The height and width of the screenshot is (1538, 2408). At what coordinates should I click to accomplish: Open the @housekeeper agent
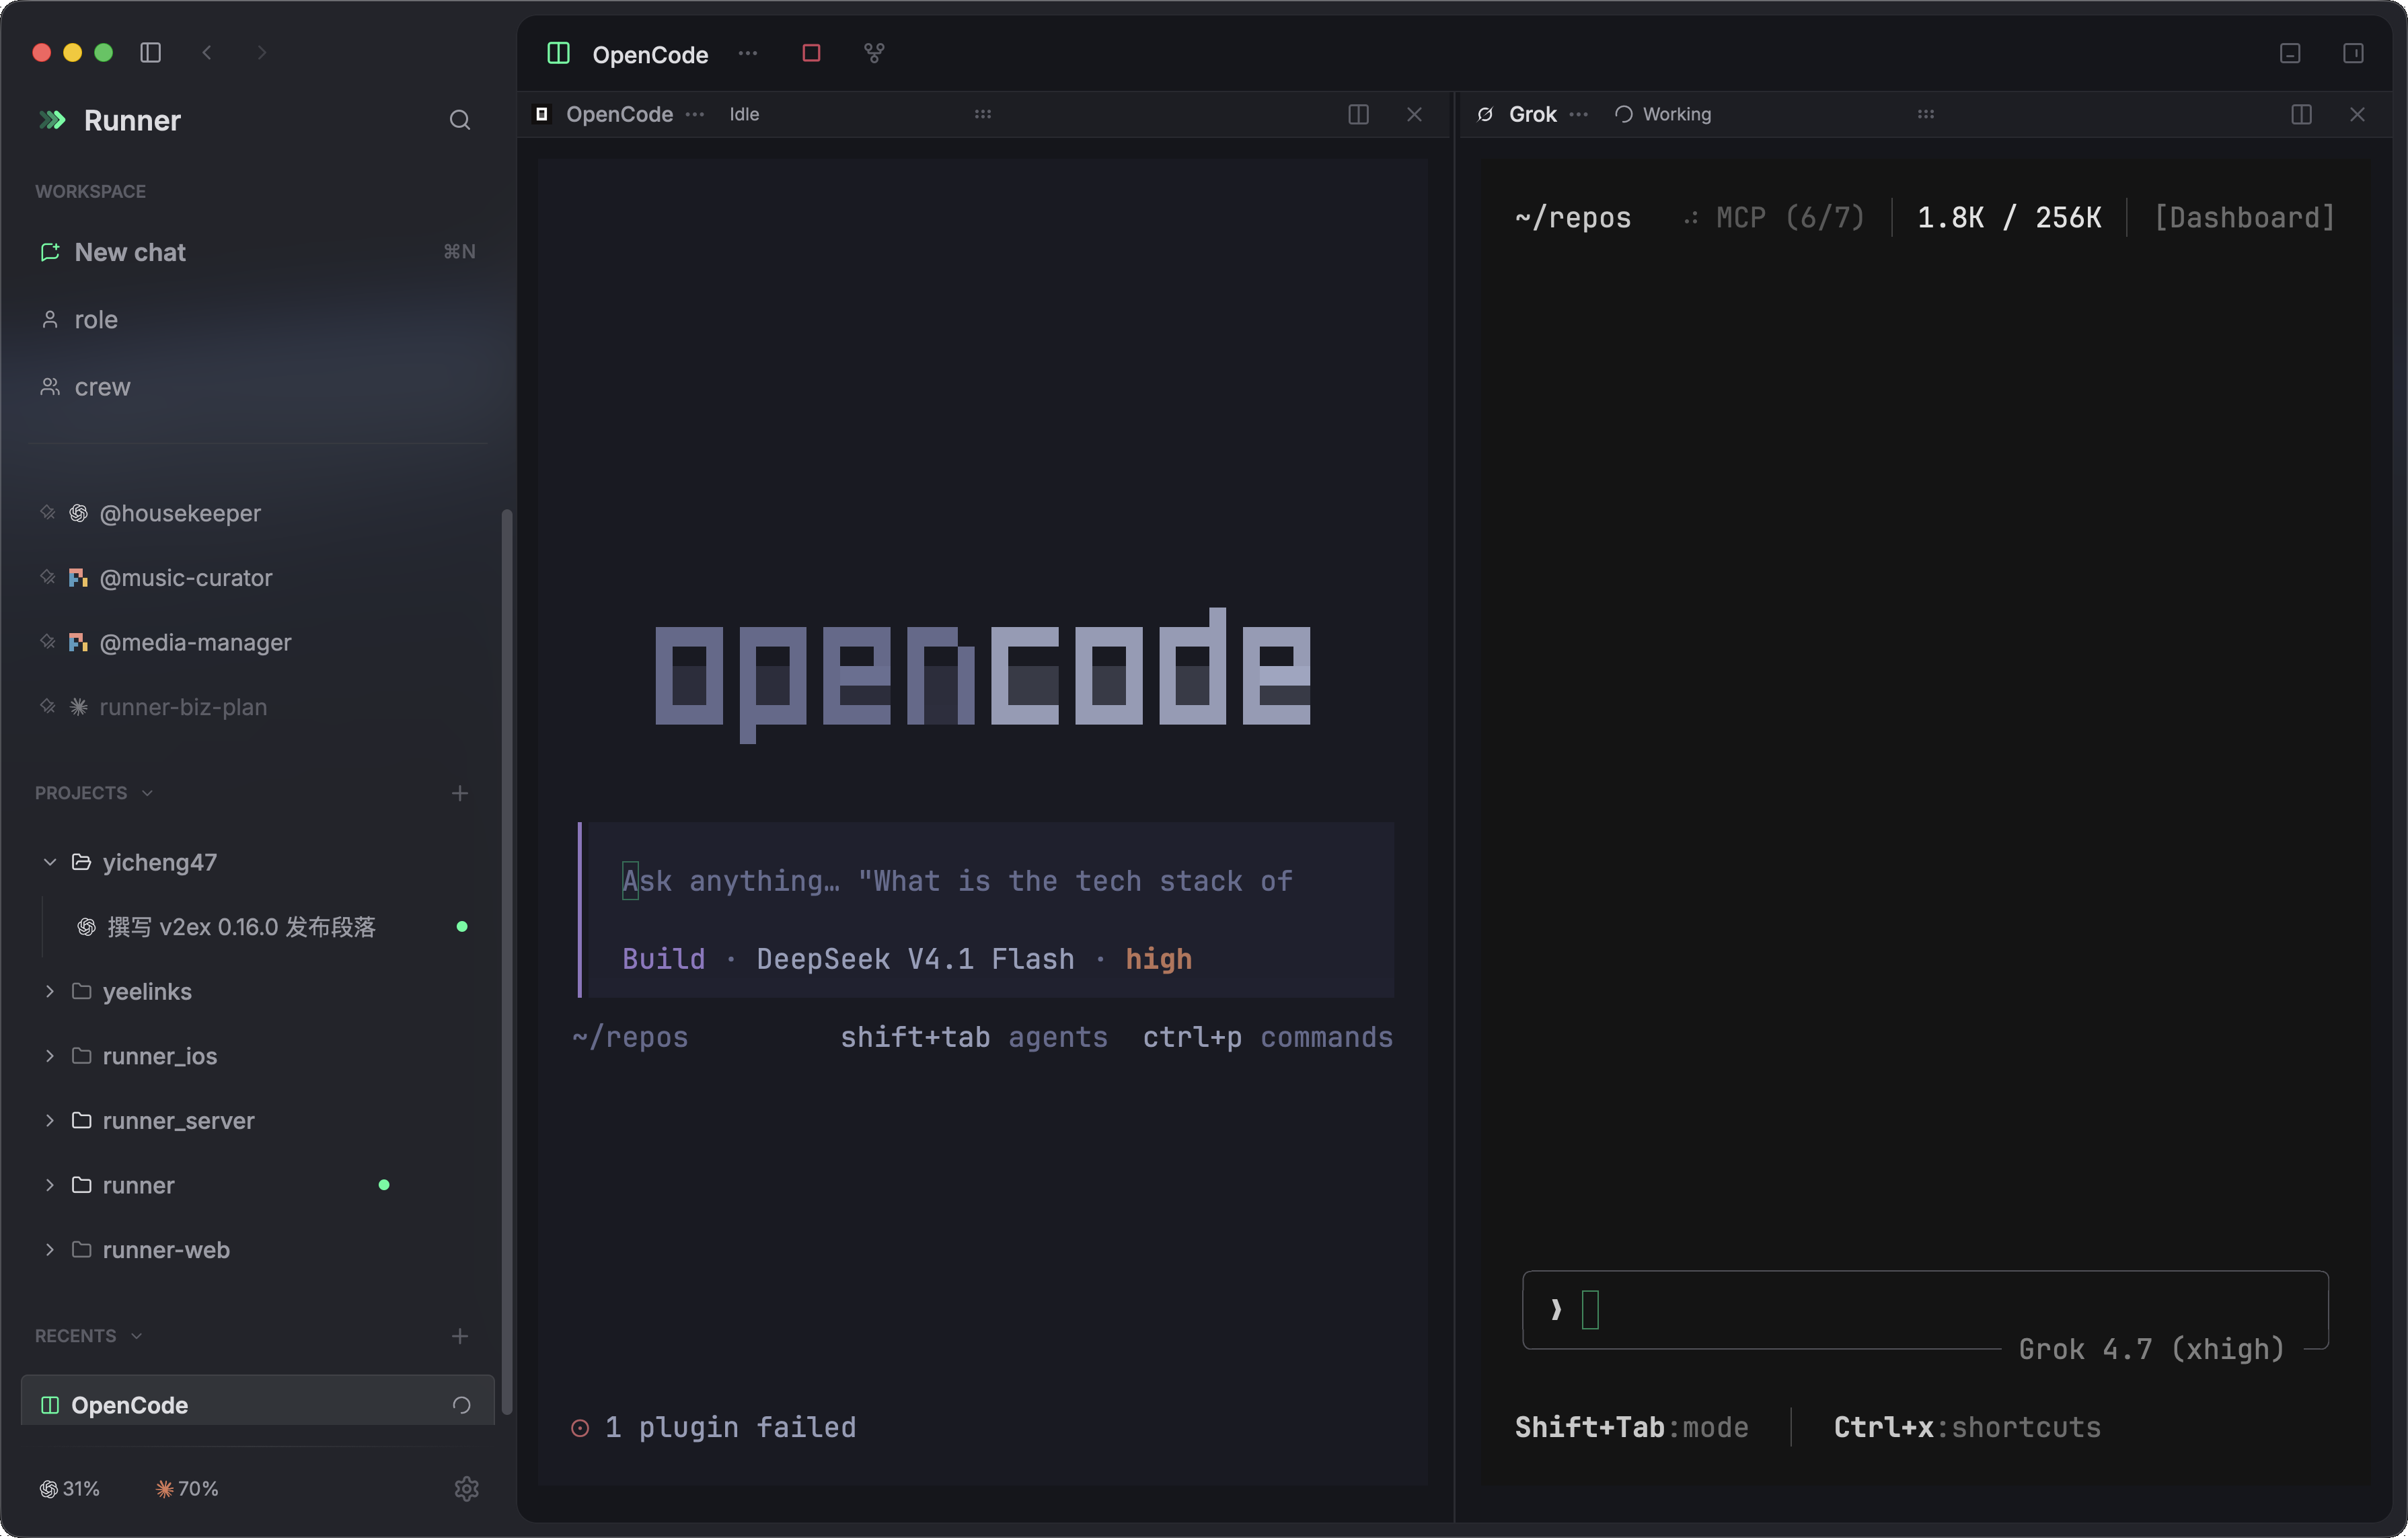[x=257, y=513]
